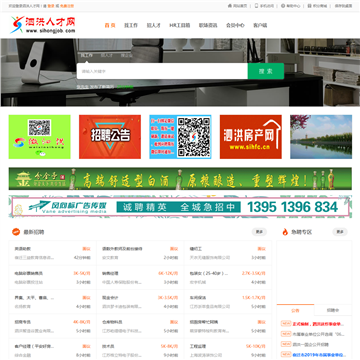Open the HR工具箱 navigation item
The width and height of the screenshot is (360, 360).
click(x=180, y=25)
